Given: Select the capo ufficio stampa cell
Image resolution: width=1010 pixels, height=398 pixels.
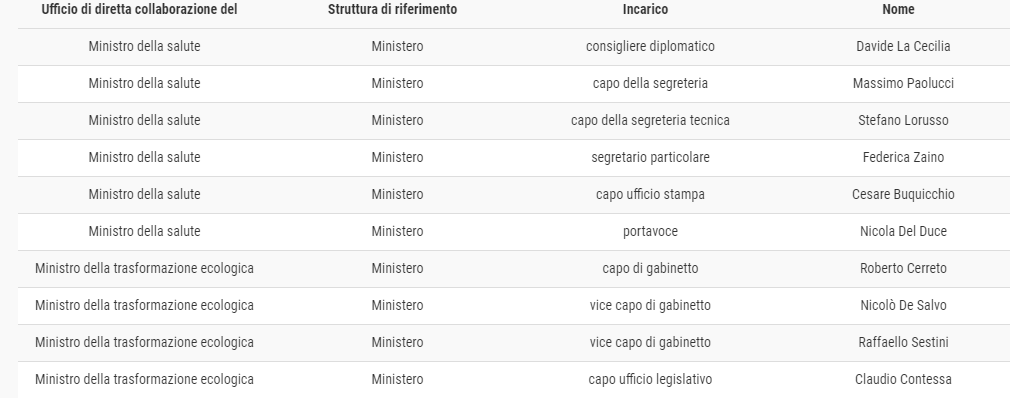Looking at the screenshot, I should coord(650,194).
